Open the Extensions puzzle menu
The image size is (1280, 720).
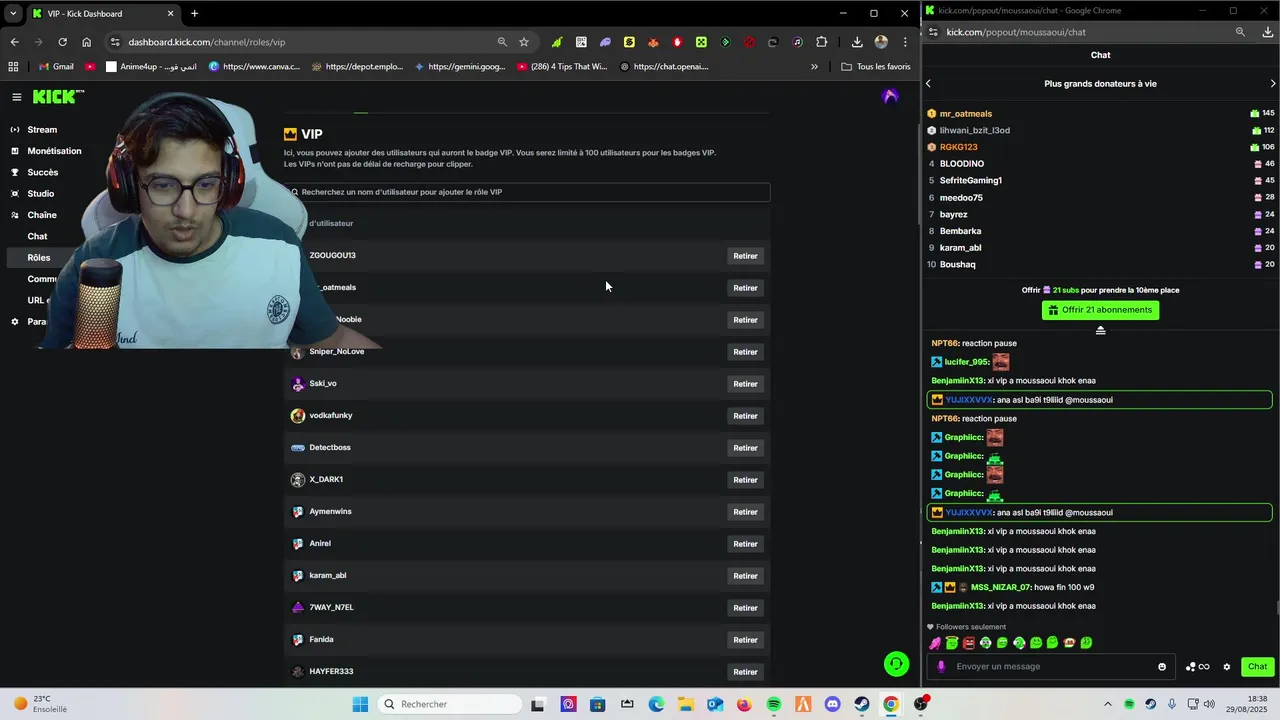(x=822, y=42)
